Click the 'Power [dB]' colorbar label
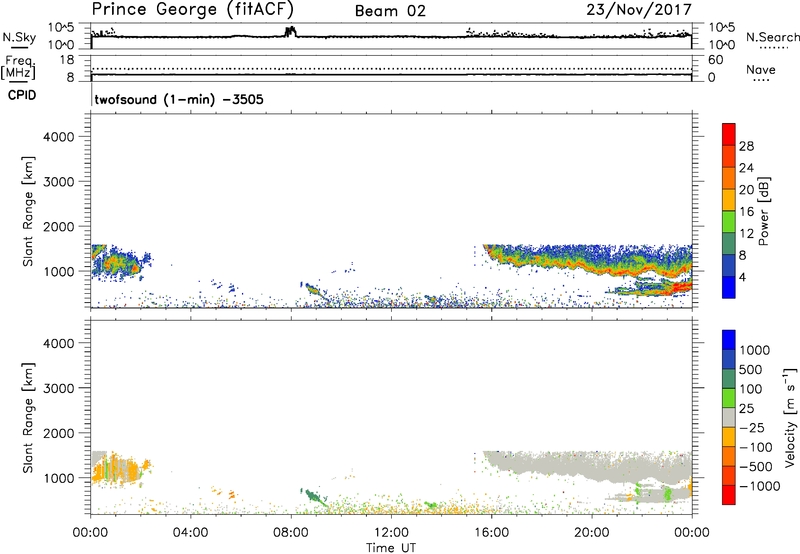Viewport: 800px width, 554px height. point(763,211)
